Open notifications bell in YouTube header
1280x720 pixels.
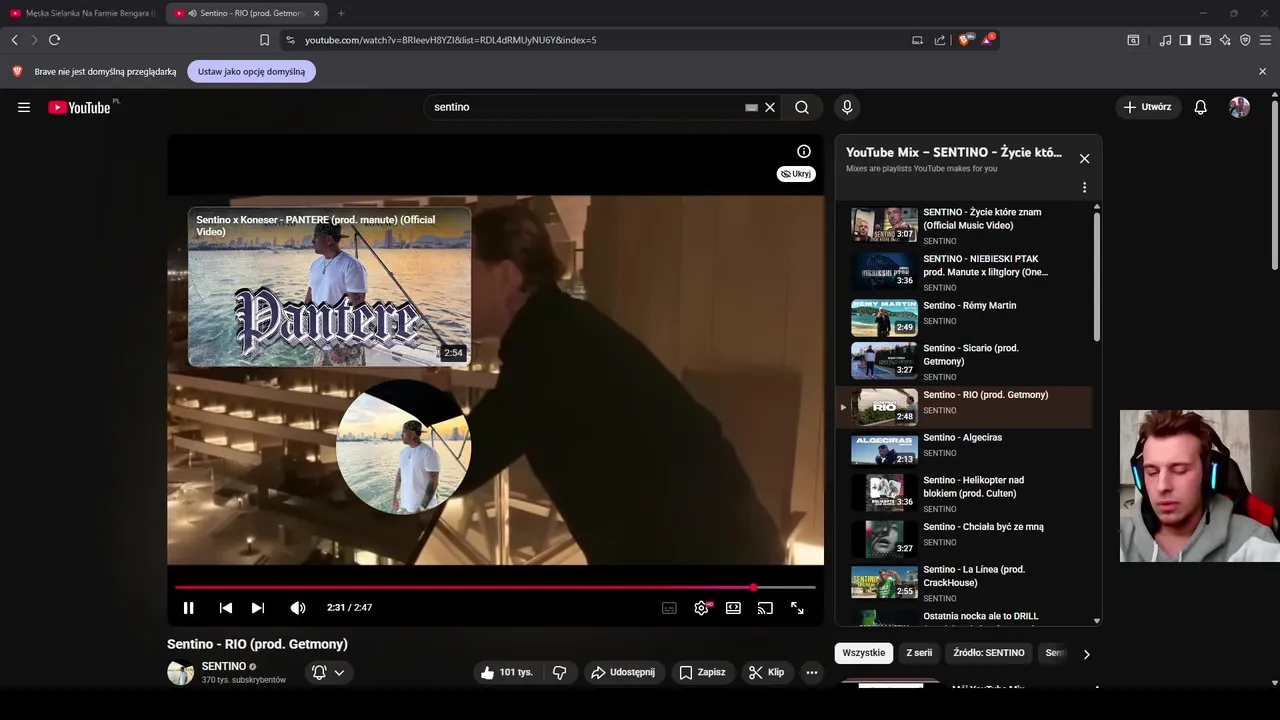pos(1201,107)
